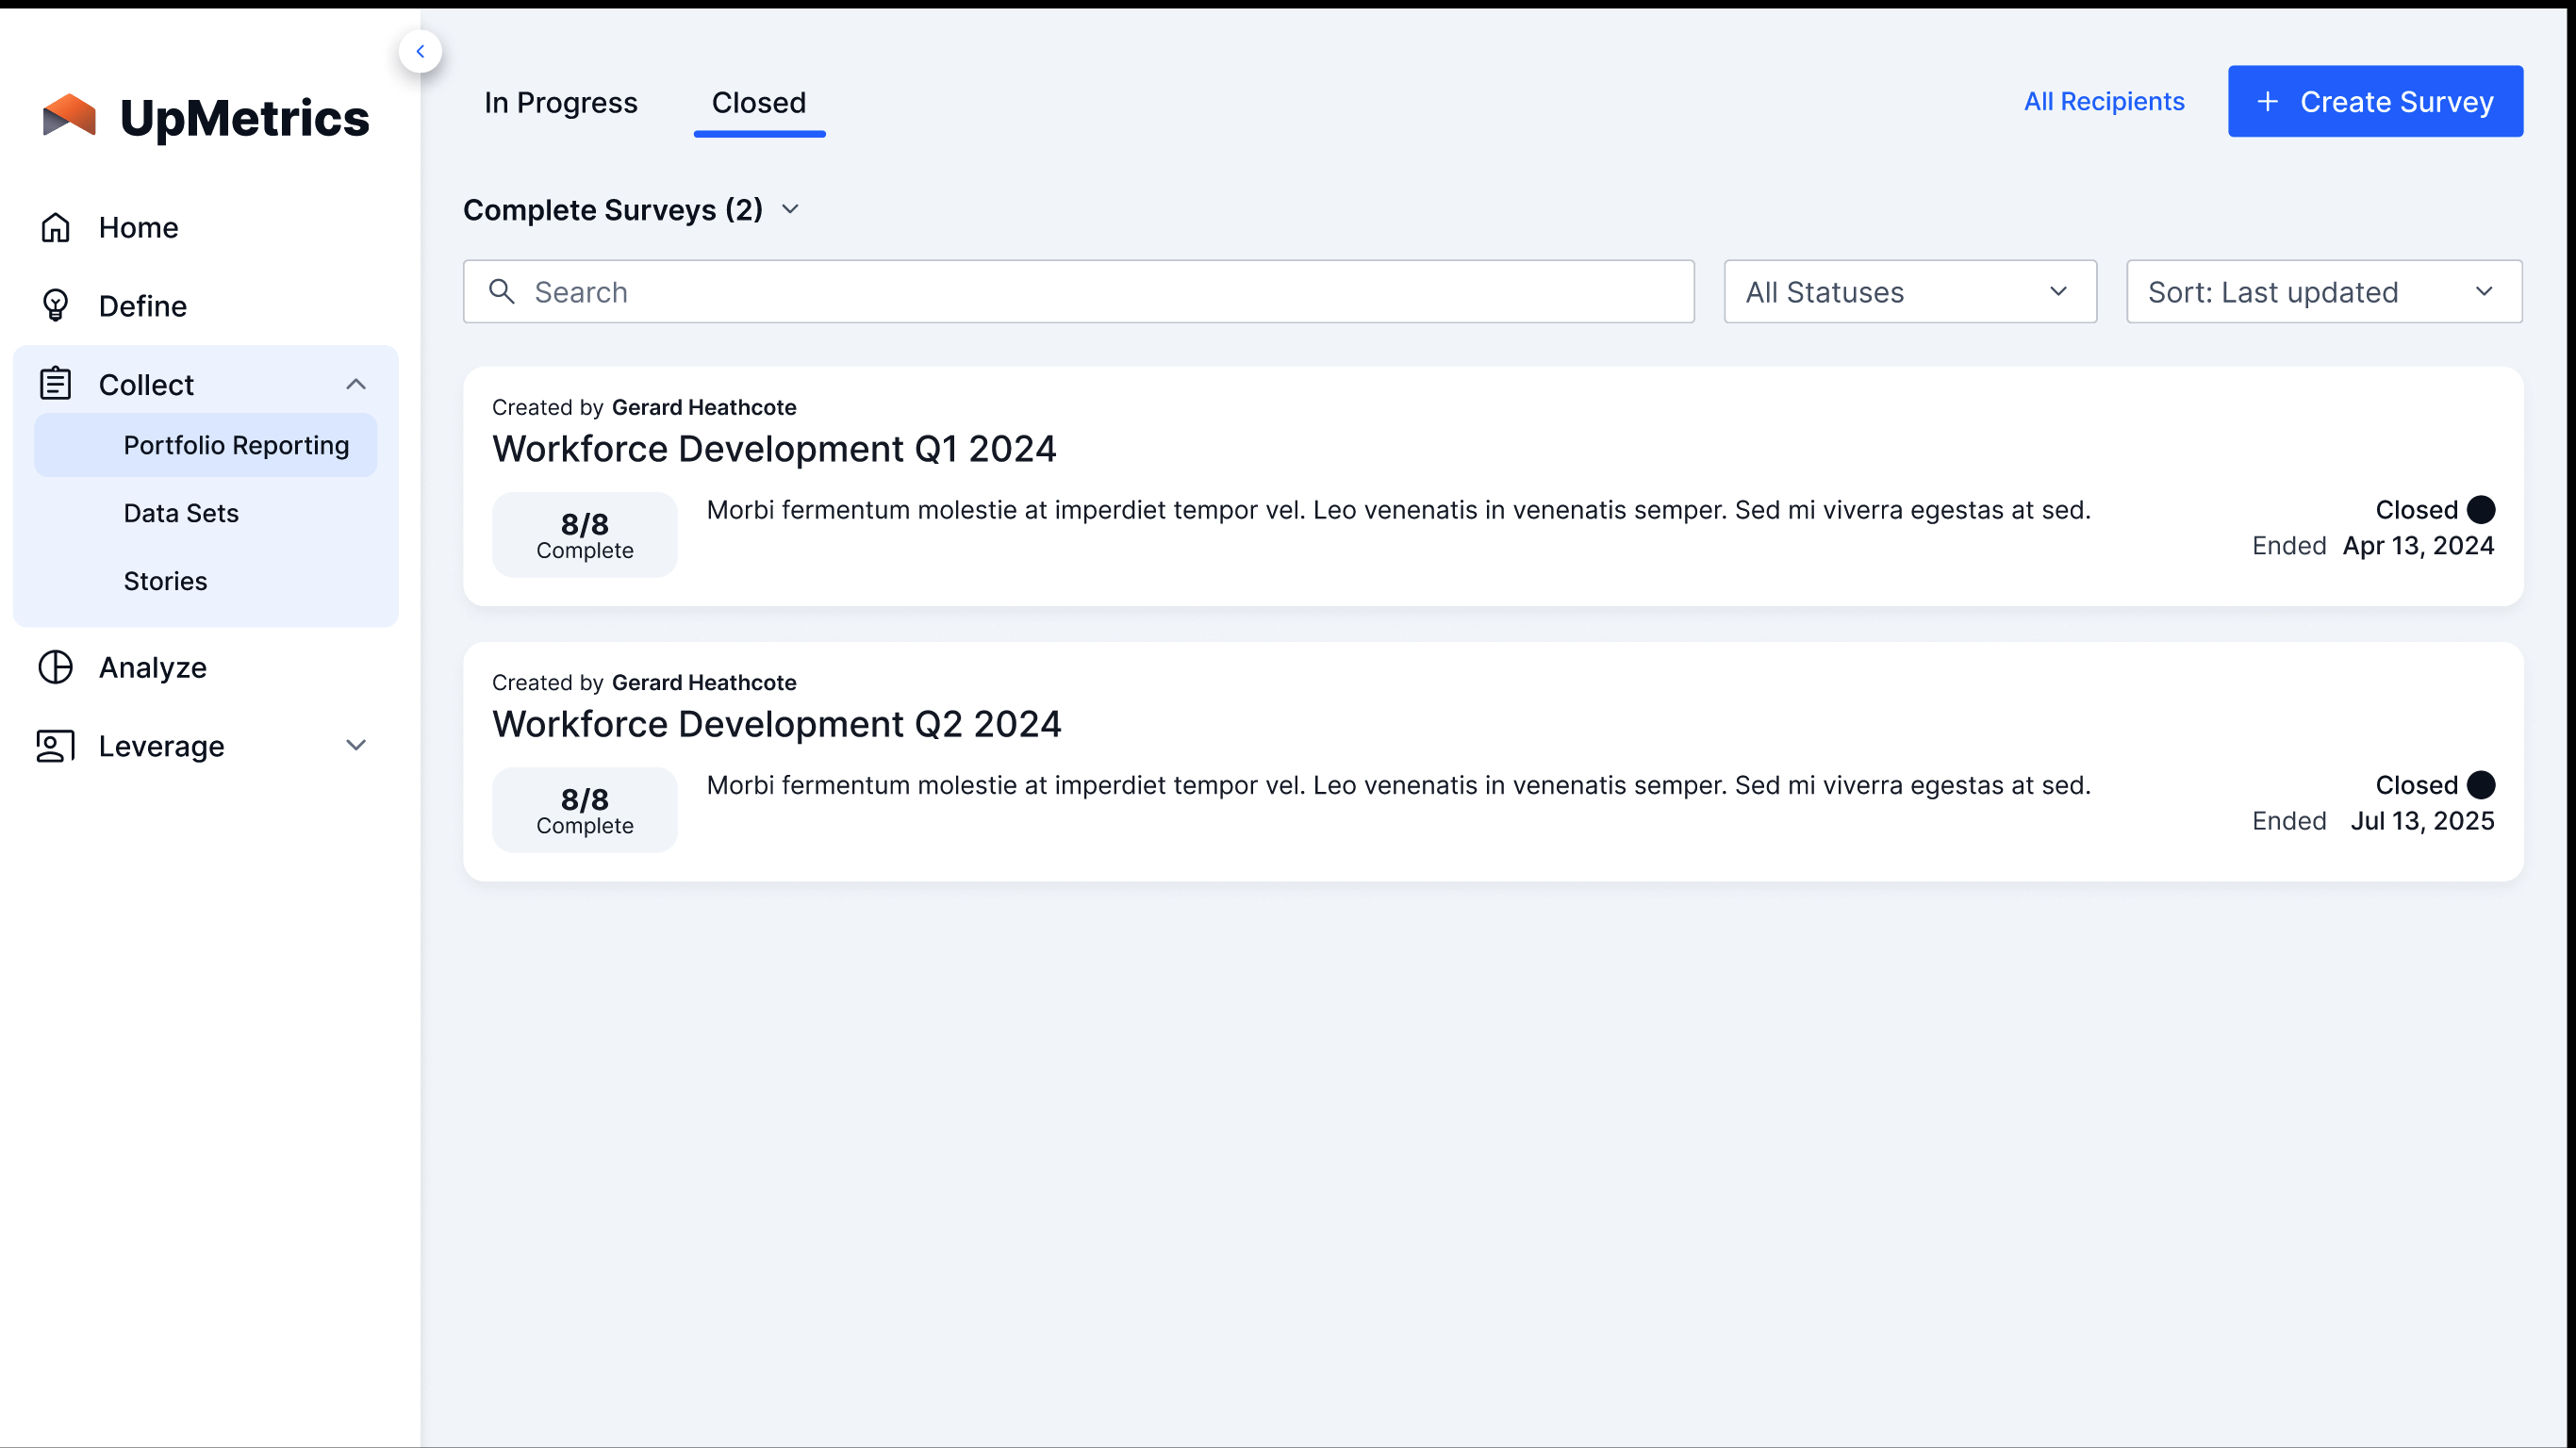Click the Search input field
The height and width of the screenshot is (1448, 2576).
click(1080, 290)
